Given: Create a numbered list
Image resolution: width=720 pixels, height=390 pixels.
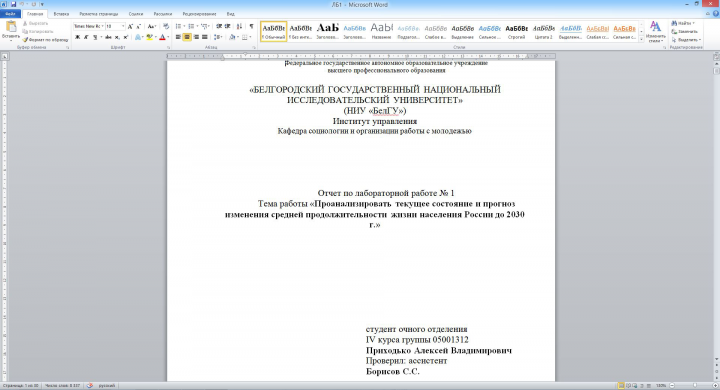Looking at the screenshot, I should 191,26.
